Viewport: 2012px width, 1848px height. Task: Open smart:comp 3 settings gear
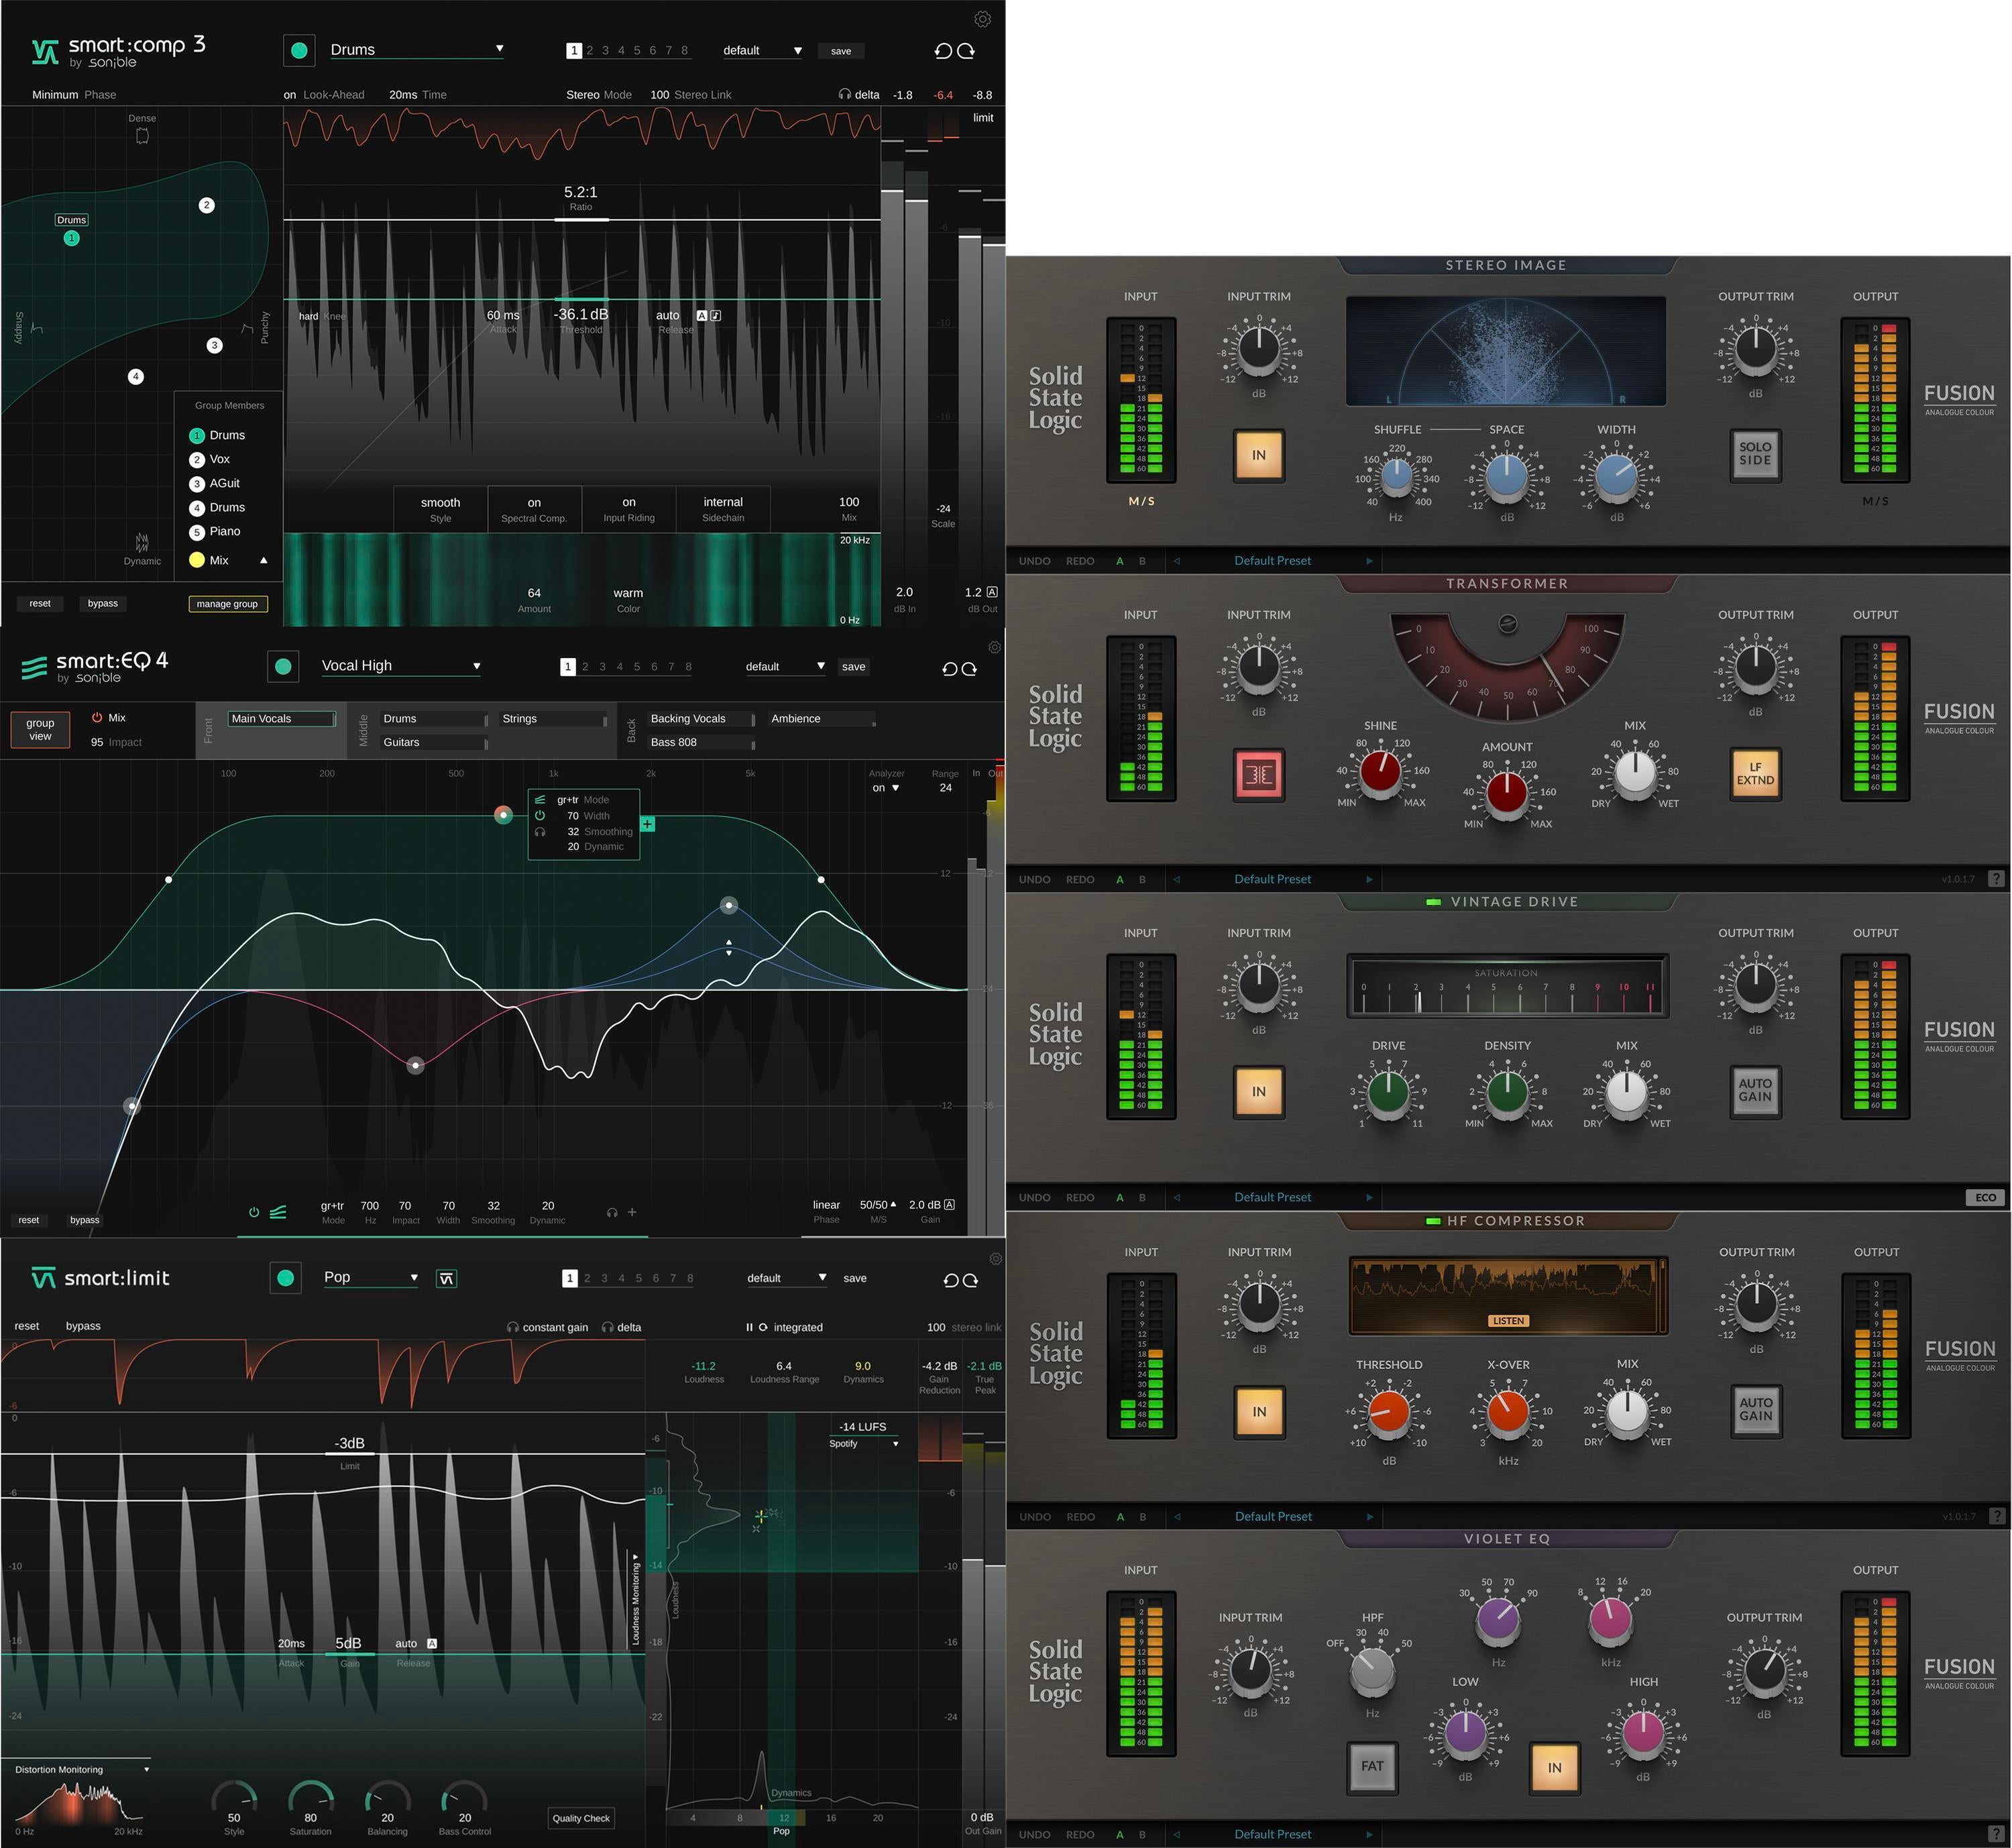[982, 19]
